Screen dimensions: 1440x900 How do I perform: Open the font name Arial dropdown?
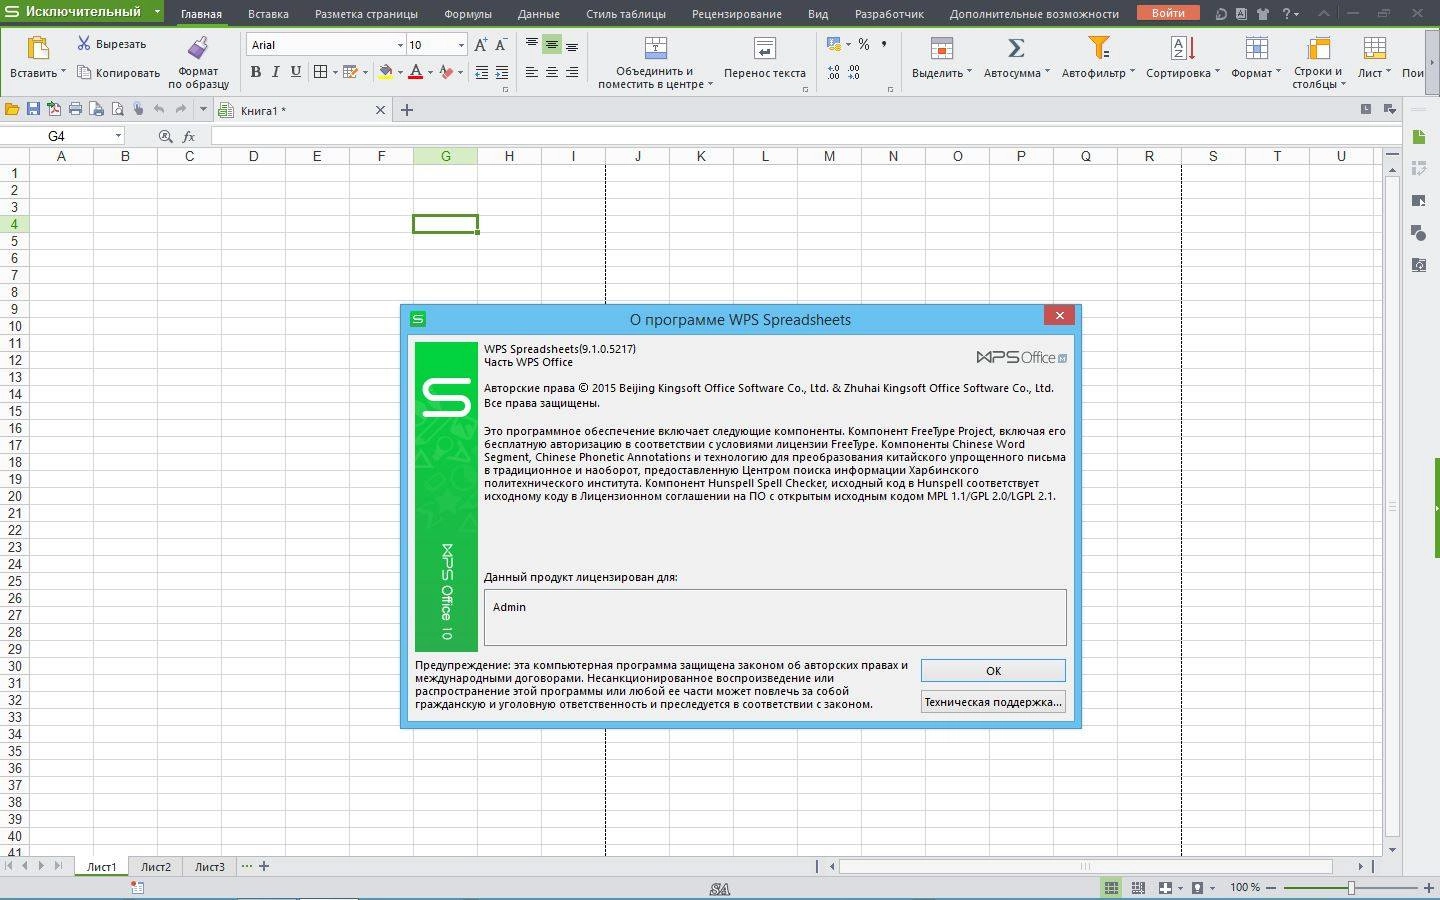coord(400,45)
